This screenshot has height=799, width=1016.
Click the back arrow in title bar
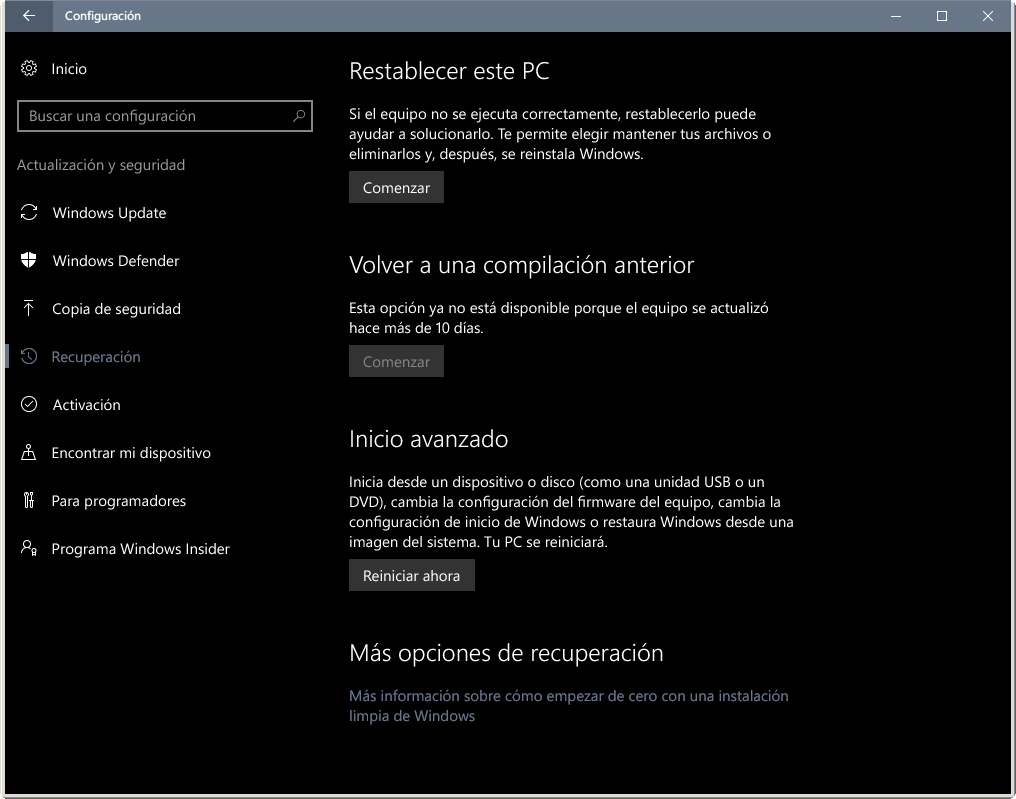pos(29,16)
